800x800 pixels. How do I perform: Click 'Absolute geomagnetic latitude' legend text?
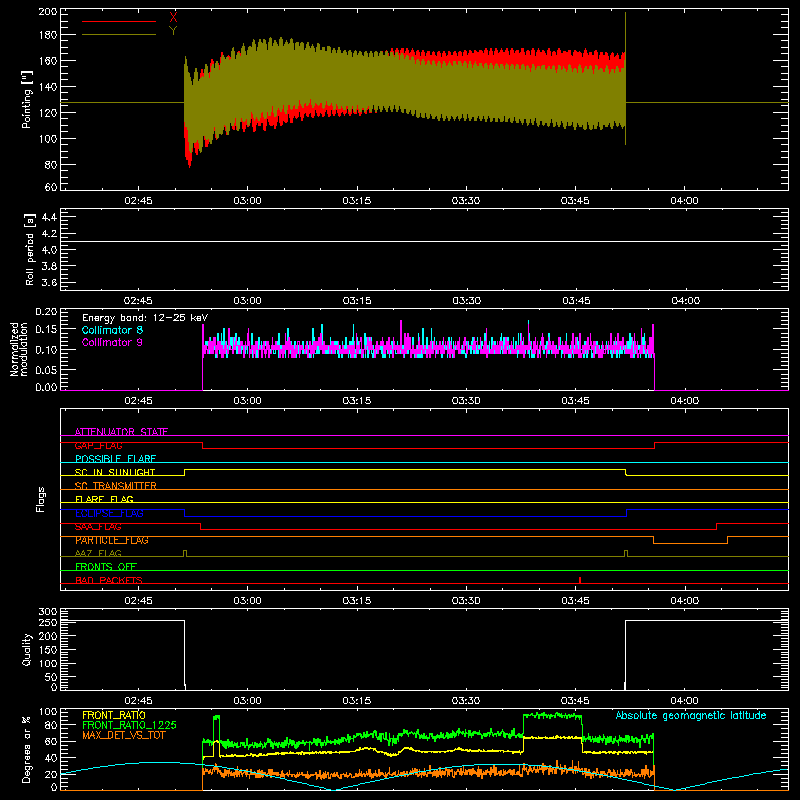691,716
